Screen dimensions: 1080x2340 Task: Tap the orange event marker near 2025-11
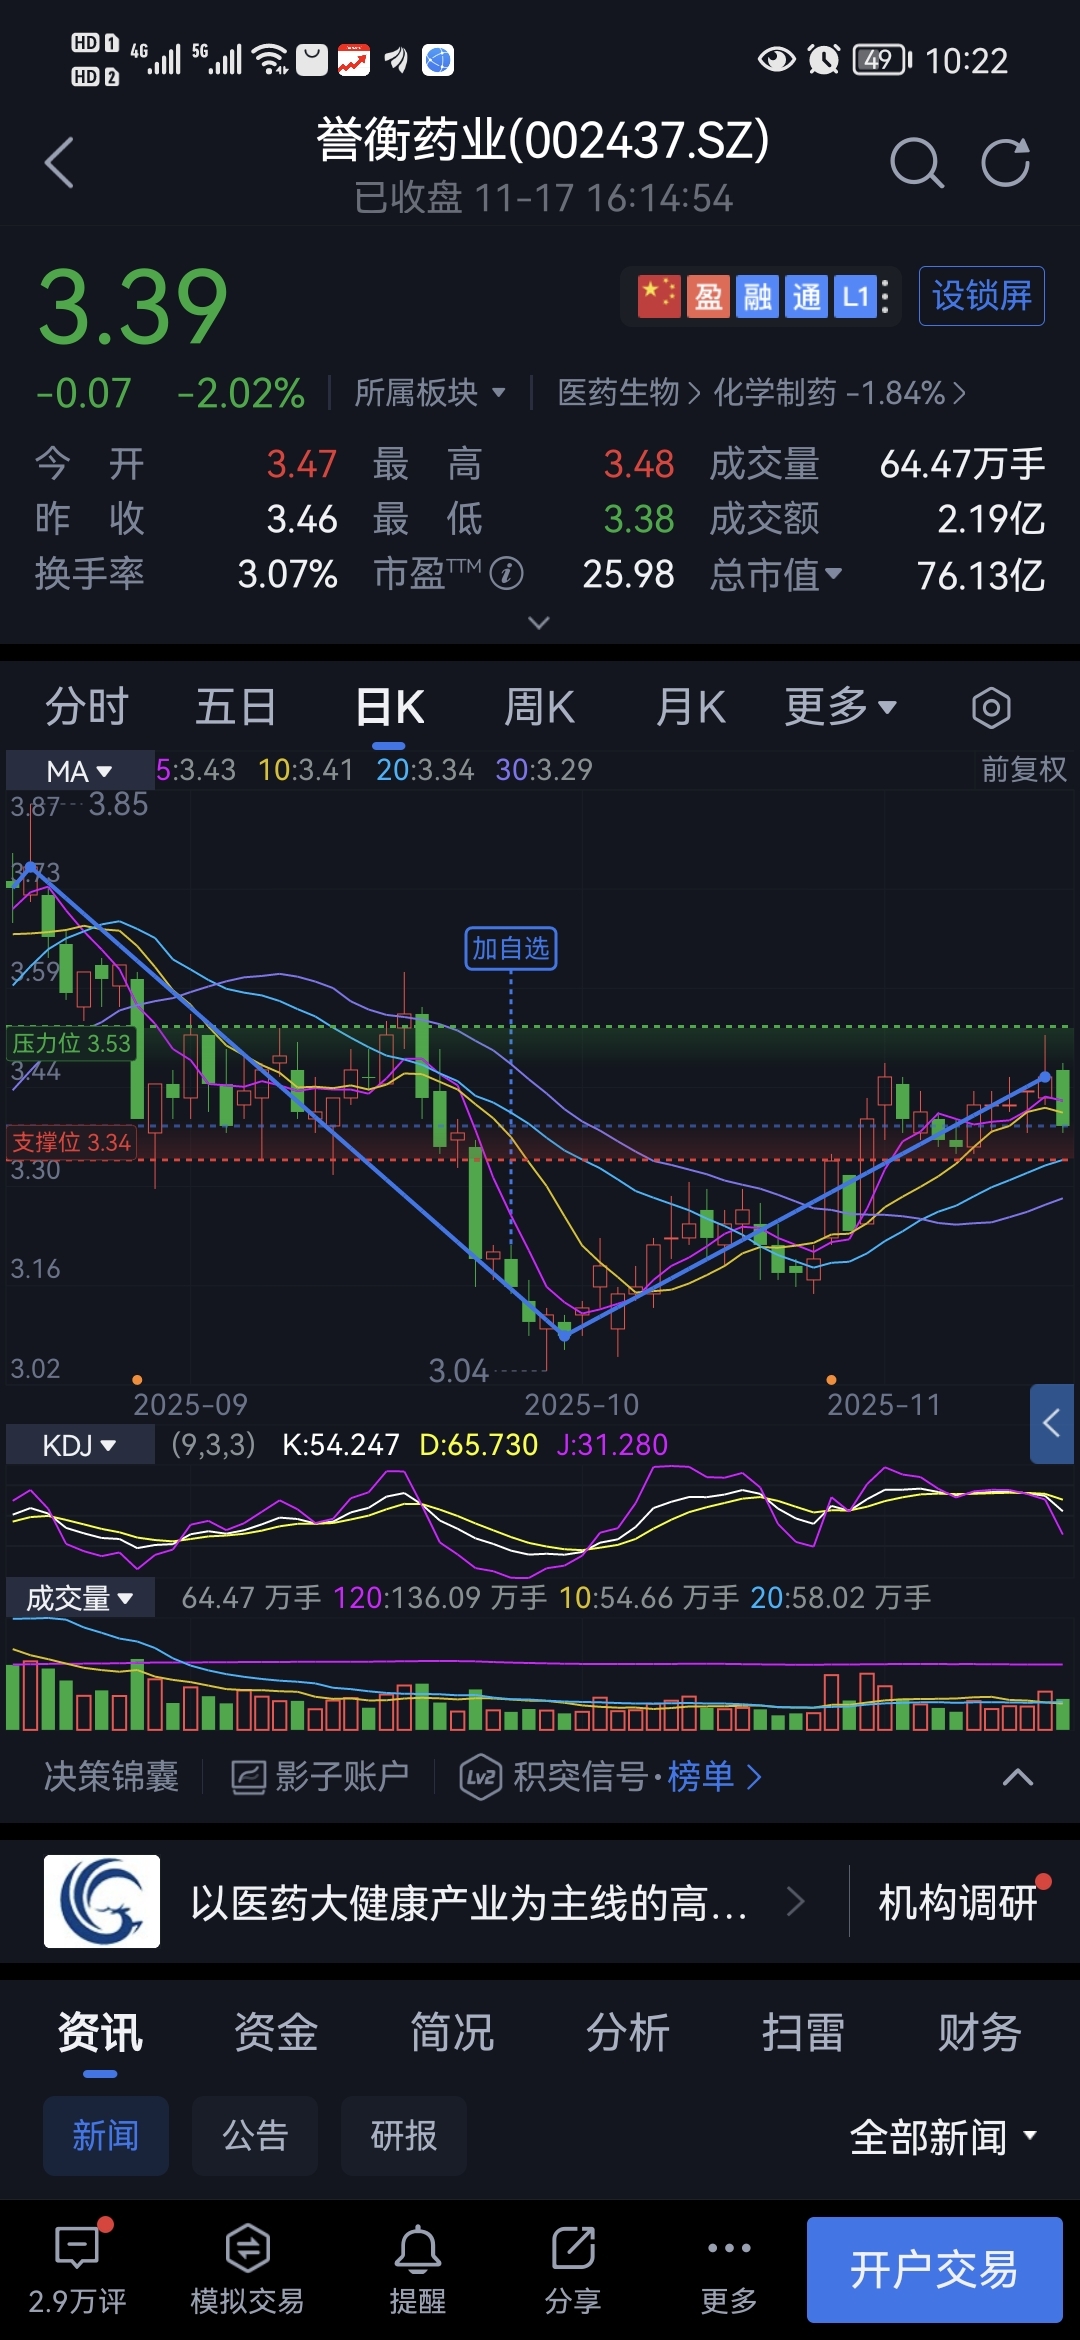831,1380
